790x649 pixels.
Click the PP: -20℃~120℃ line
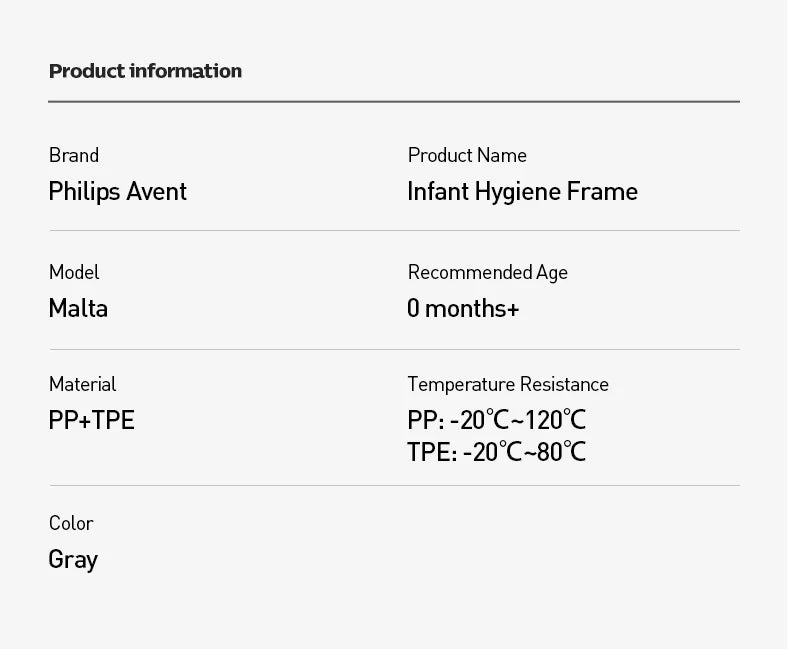pyautogui.click(x=496, y=420)
